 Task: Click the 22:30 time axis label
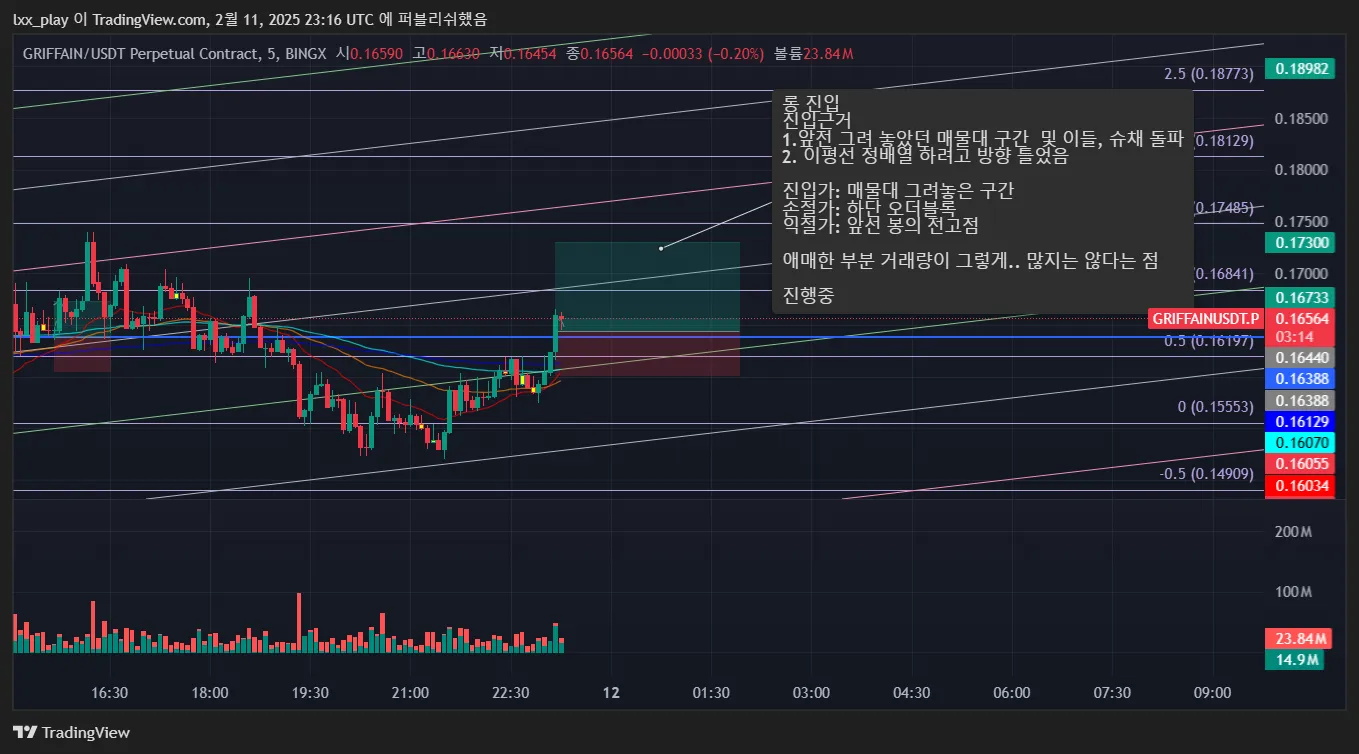click(511, 693)
